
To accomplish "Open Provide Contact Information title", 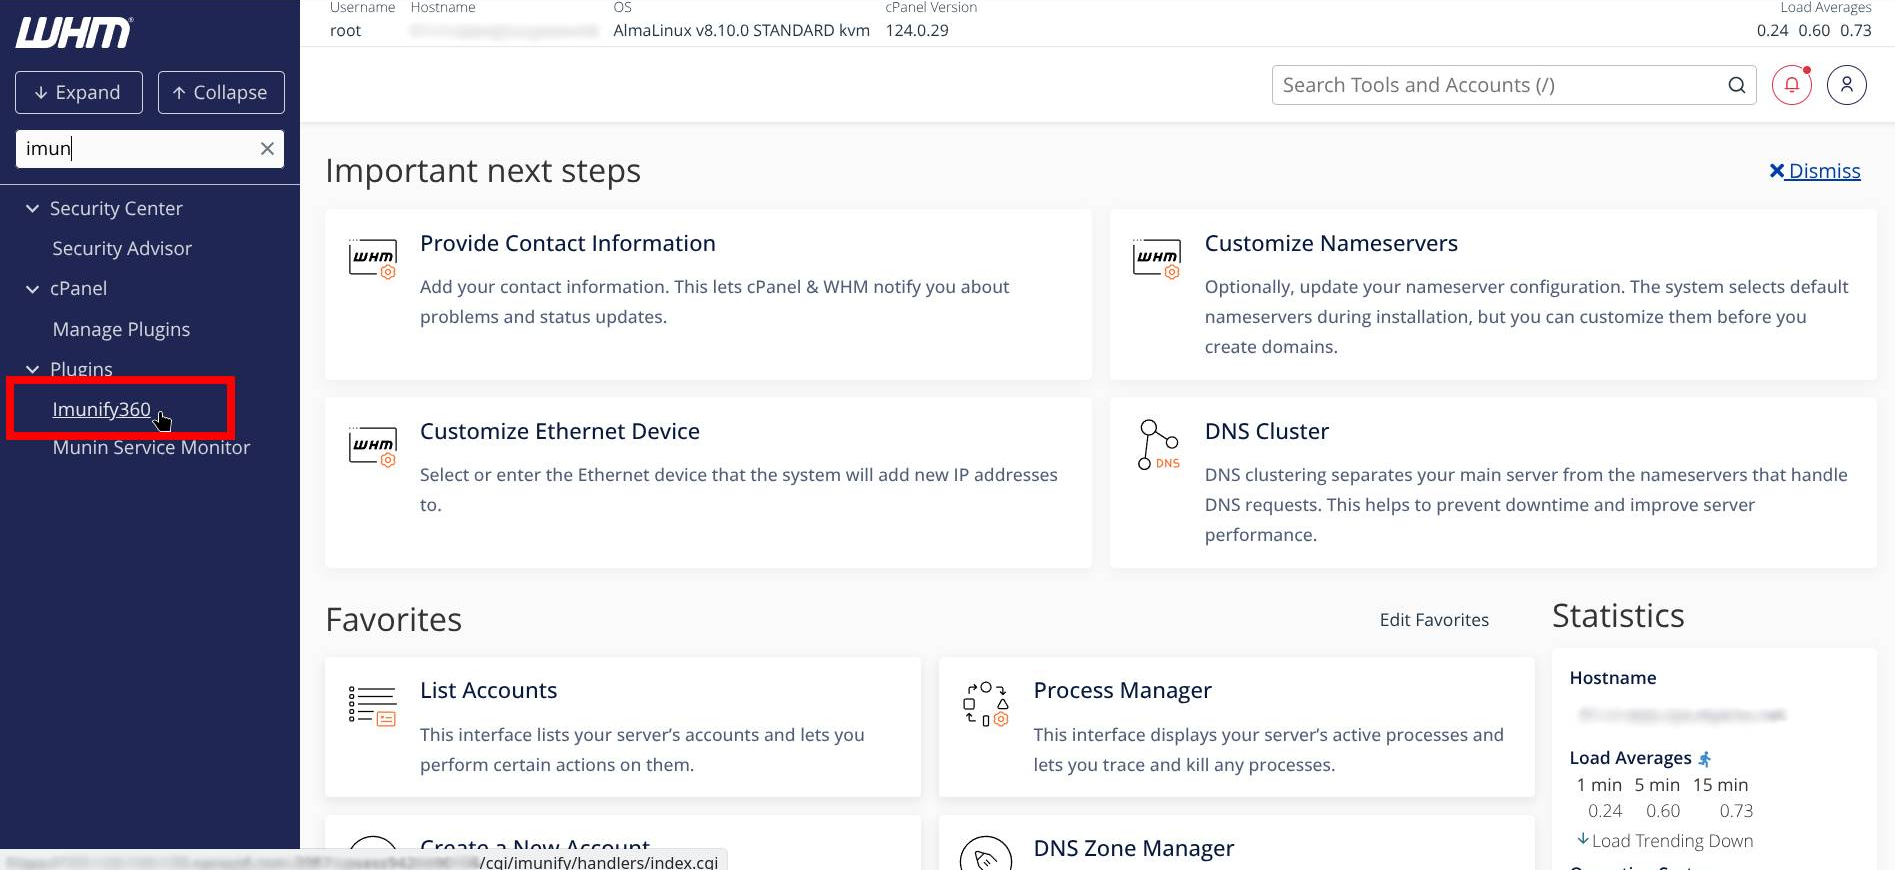I will [568, 243].
